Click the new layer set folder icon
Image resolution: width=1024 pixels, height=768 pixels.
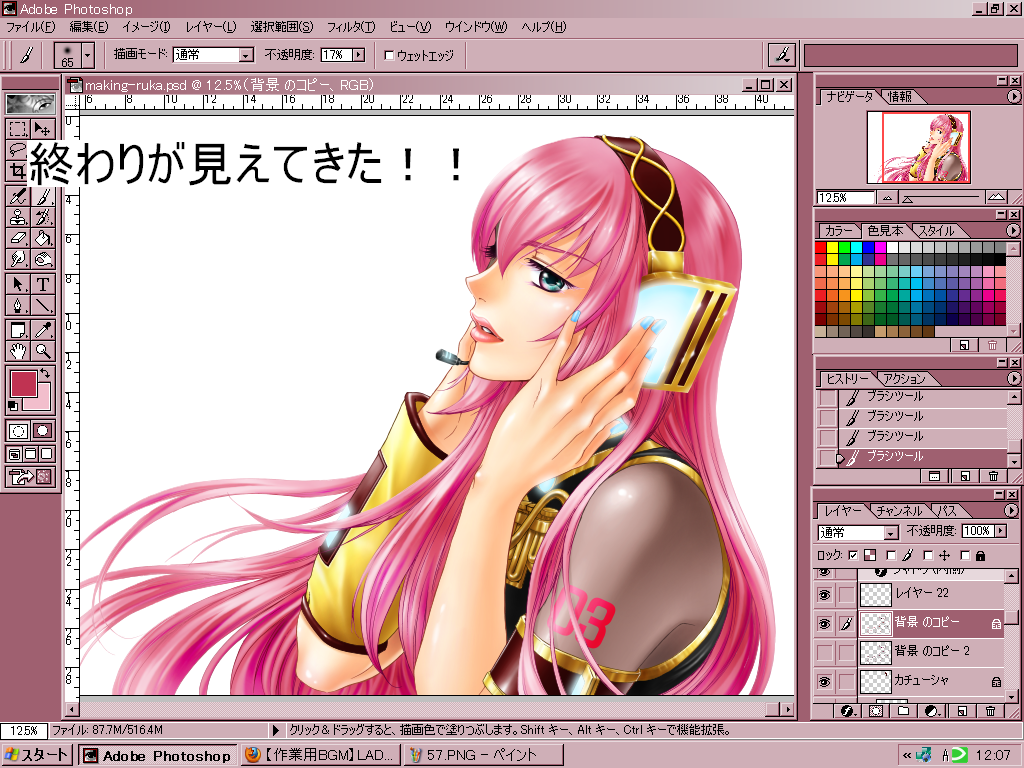tap(903, 711)
